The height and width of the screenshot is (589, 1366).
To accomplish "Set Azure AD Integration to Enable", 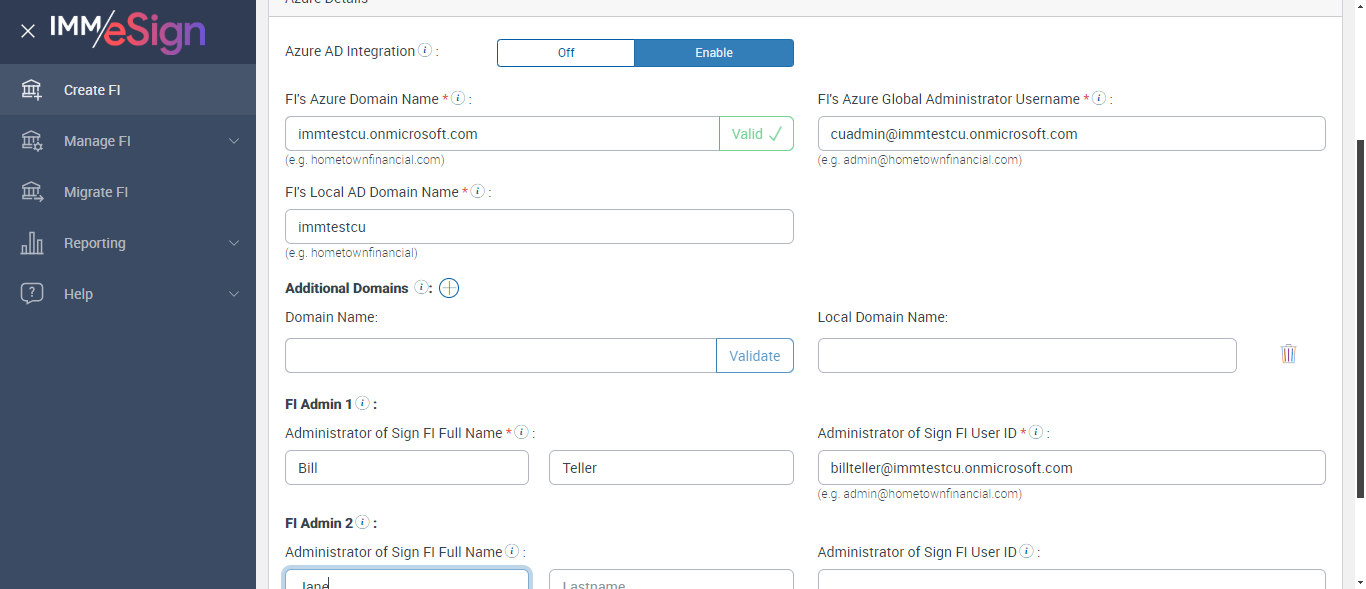I will pyautogui.click(x=714, y=53).
